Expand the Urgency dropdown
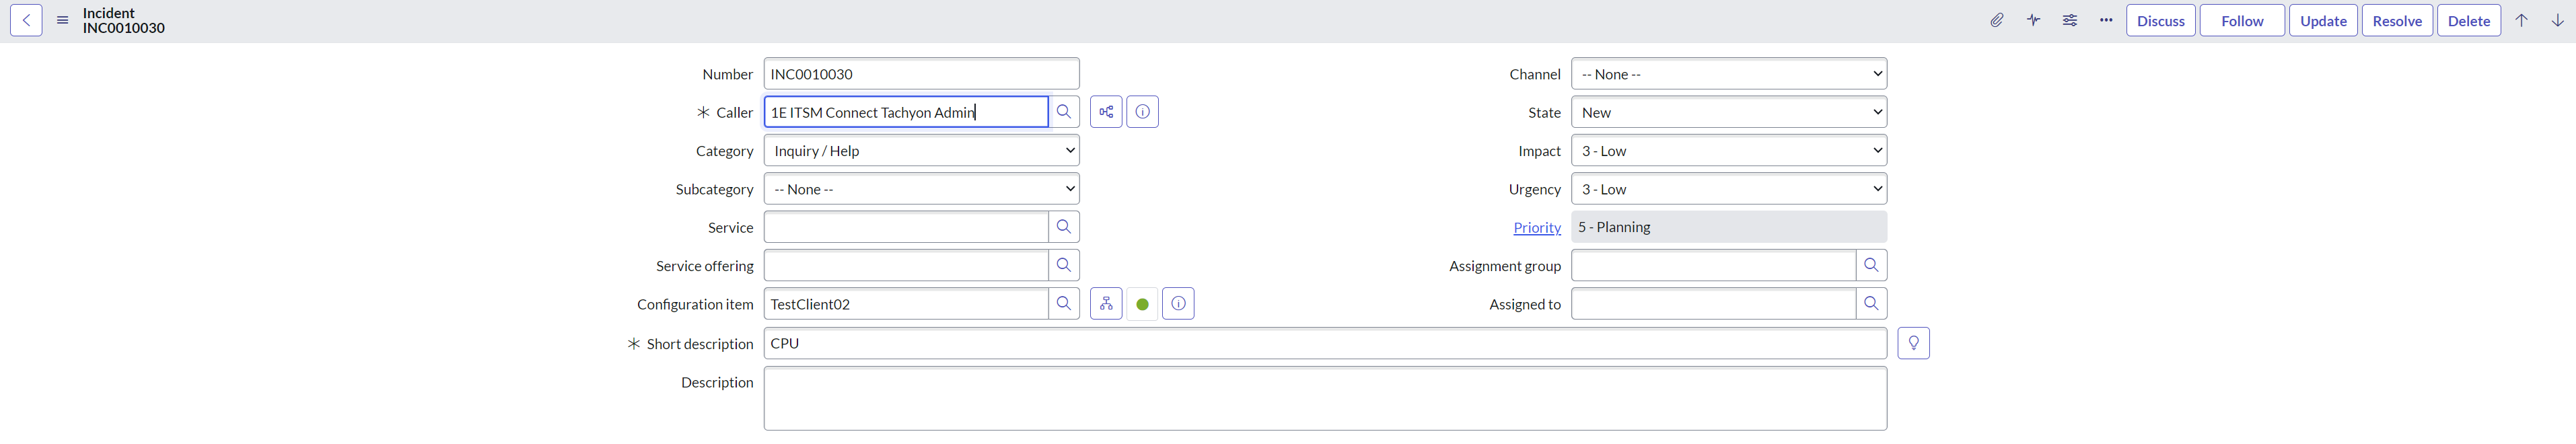Screen dimensions: 2576x444 [1728, 189]
